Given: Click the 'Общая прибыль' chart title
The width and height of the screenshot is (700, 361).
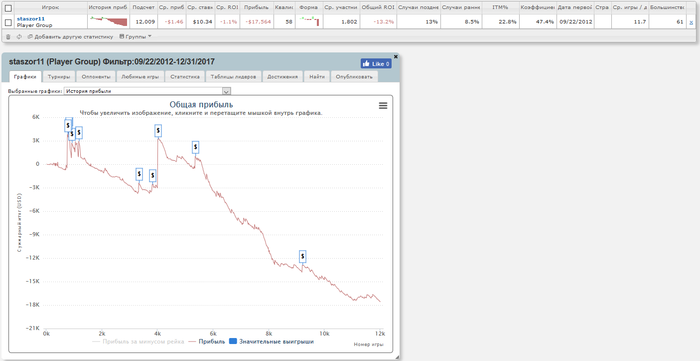Looking at the screenshot, I should click(x=201, y=105).
